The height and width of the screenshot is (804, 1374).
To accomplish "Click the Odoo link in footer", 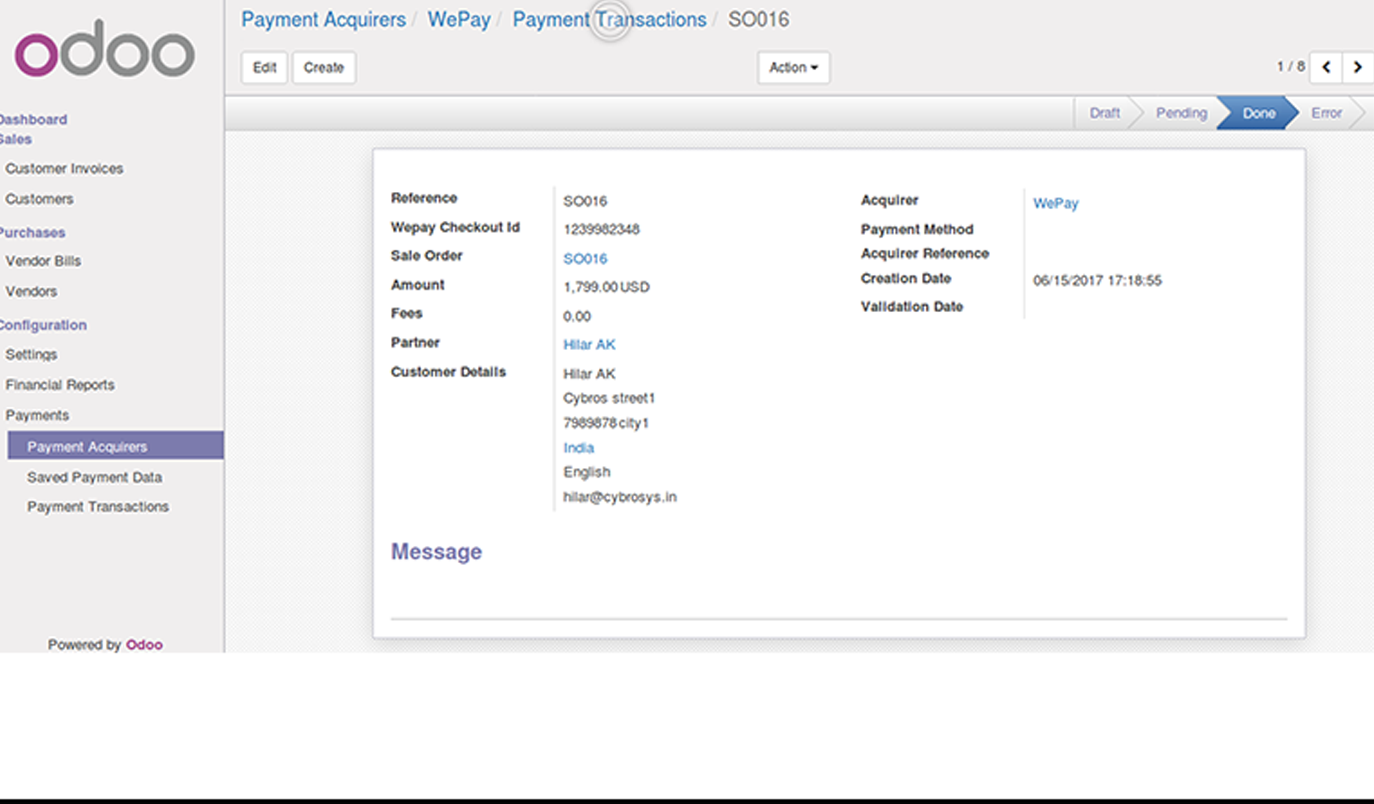I will click(144, 644).
